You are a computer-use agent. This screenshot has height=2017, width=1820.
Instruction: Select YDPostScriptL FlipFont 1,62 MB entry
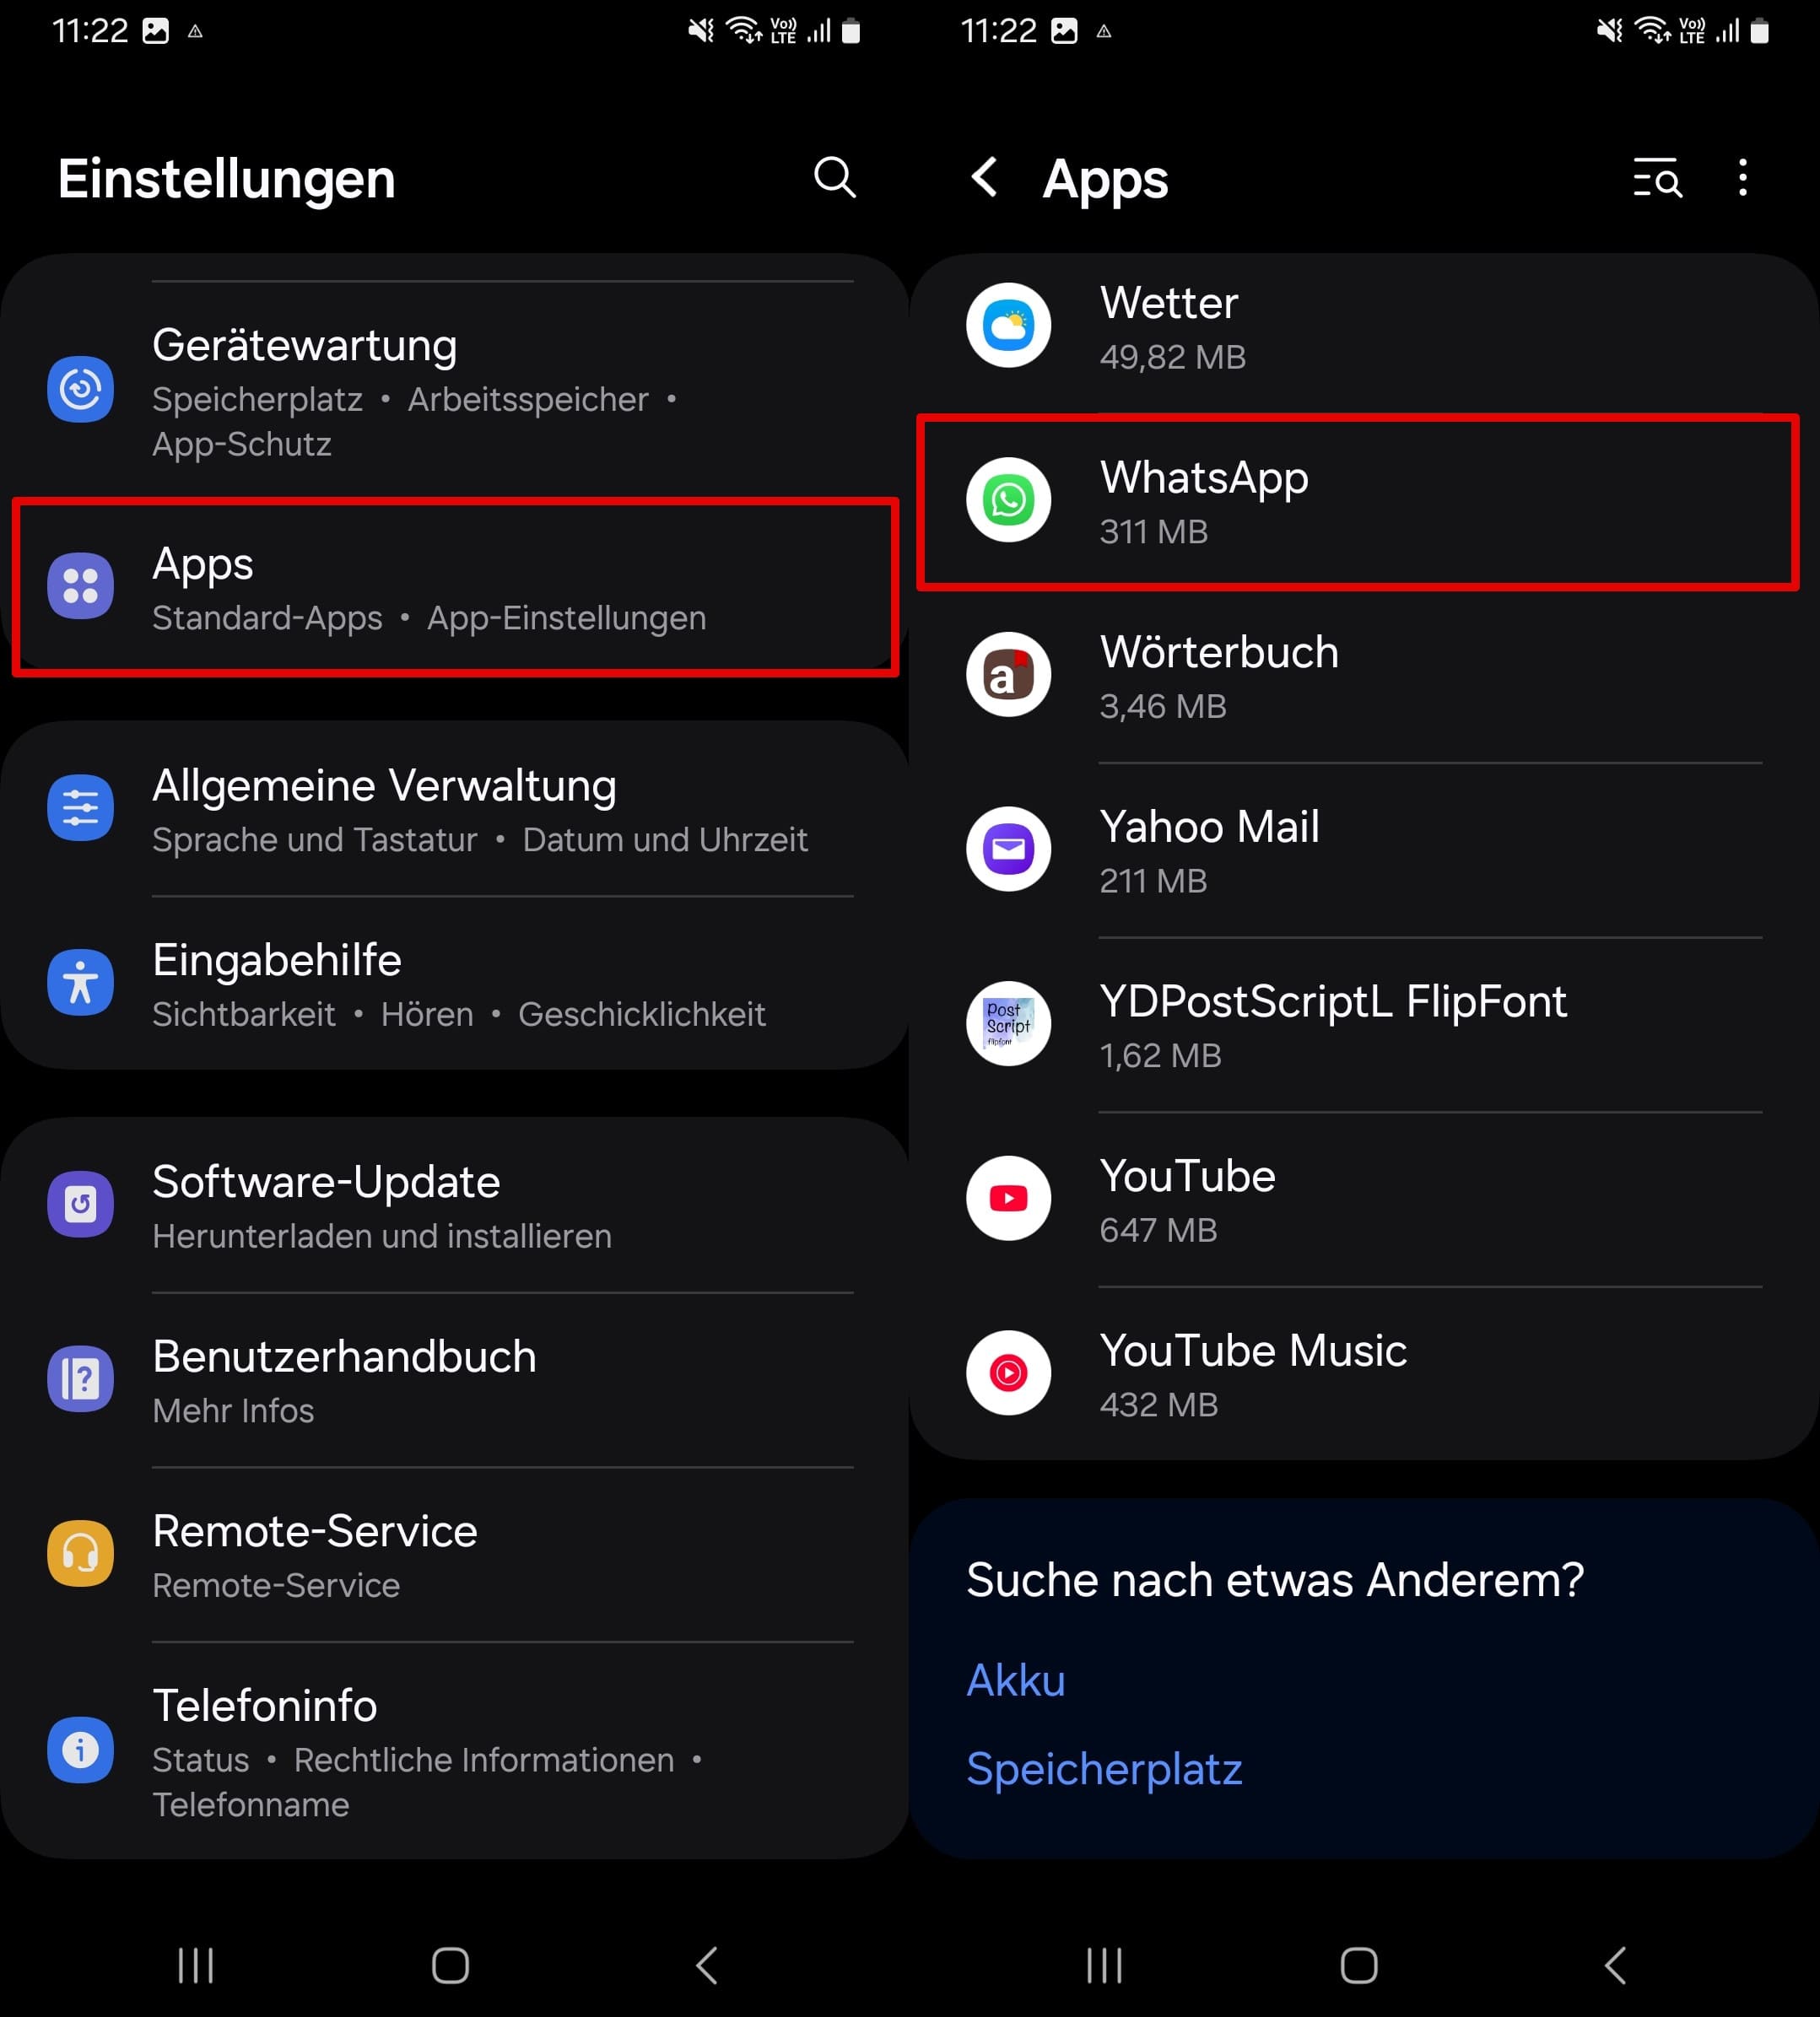[x=1364, y=1025]
